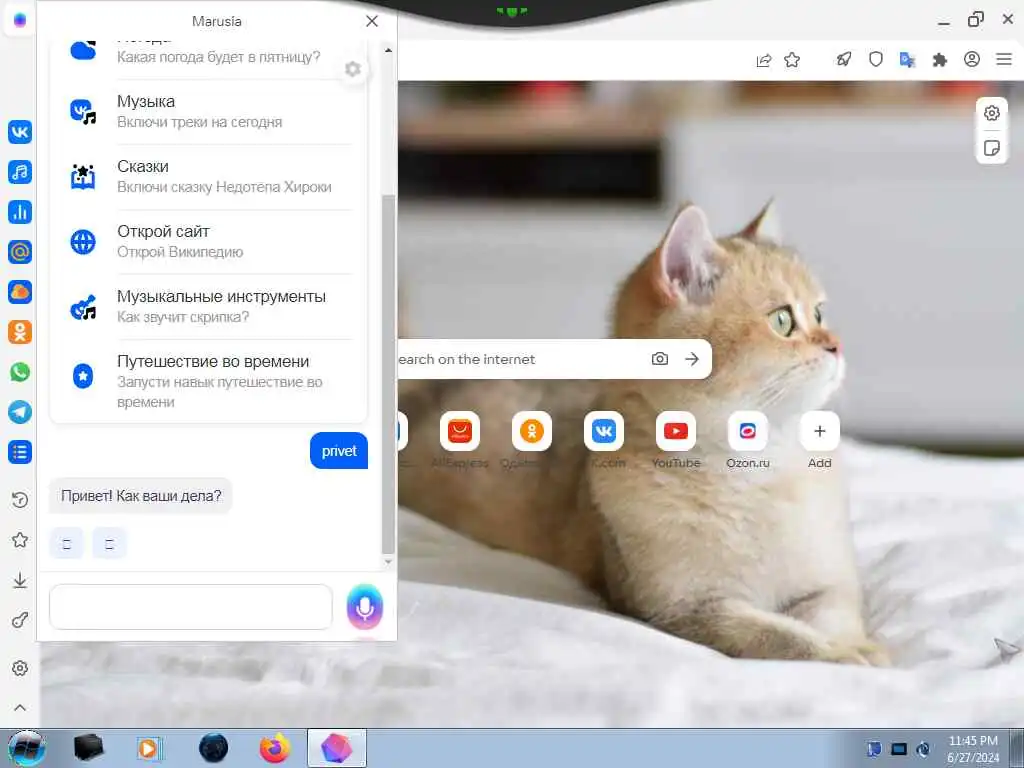Select Музыкальные инструменты skill

(209, 306)
